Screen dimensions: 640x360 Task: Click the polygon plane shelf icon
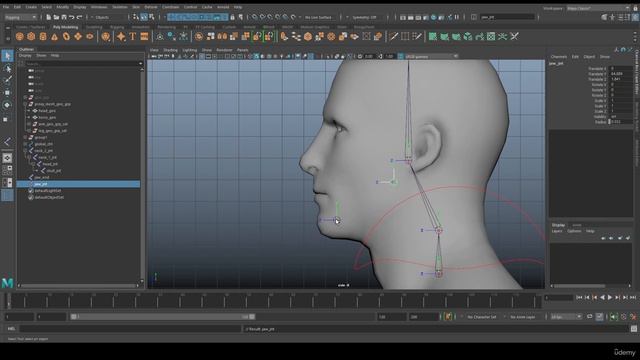(78, 37)
